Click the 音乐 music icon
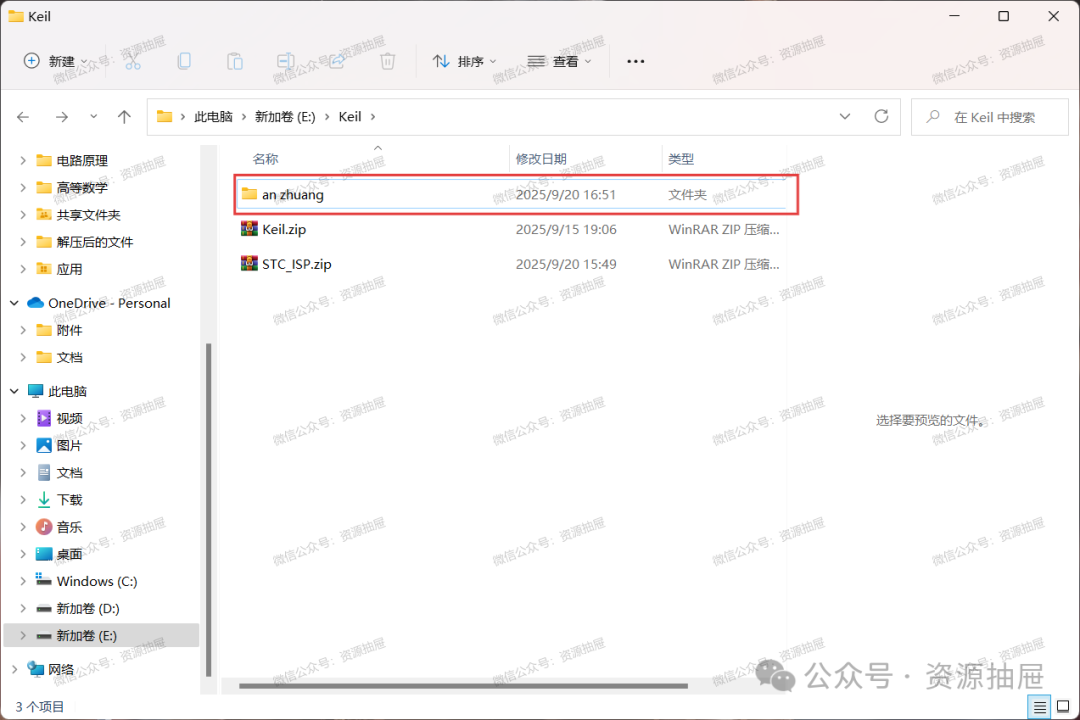1080x720 pixels. coord(44,527)
